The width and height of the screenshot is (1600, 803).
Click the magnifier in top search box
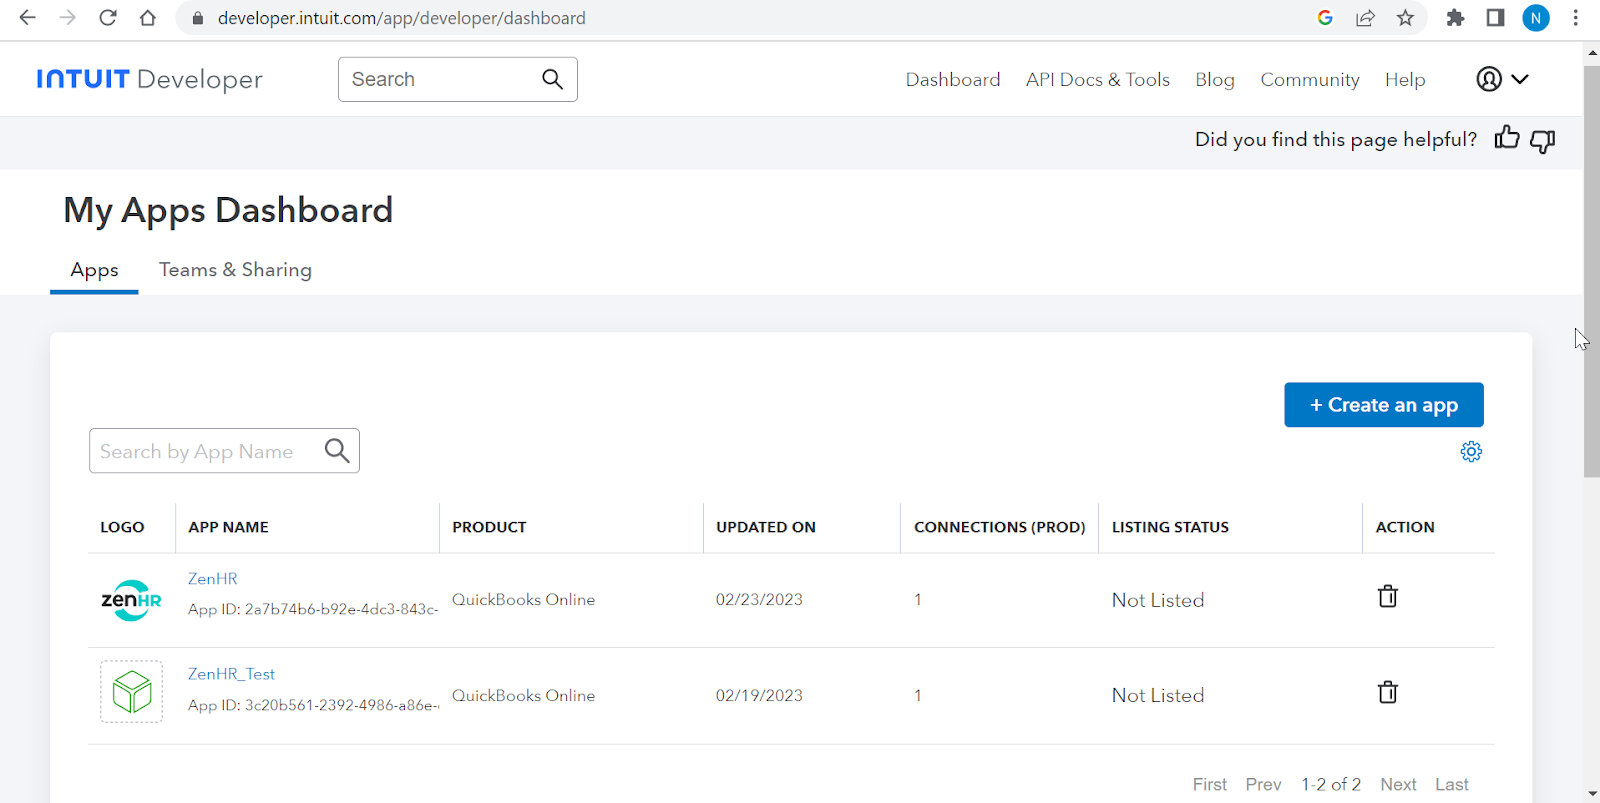click(552, 79)
